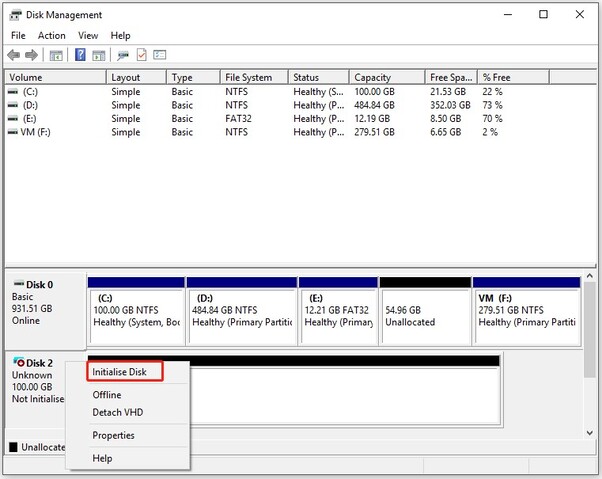
Task: Select Initialise Disk from context menu
Action: pos(125,372)
